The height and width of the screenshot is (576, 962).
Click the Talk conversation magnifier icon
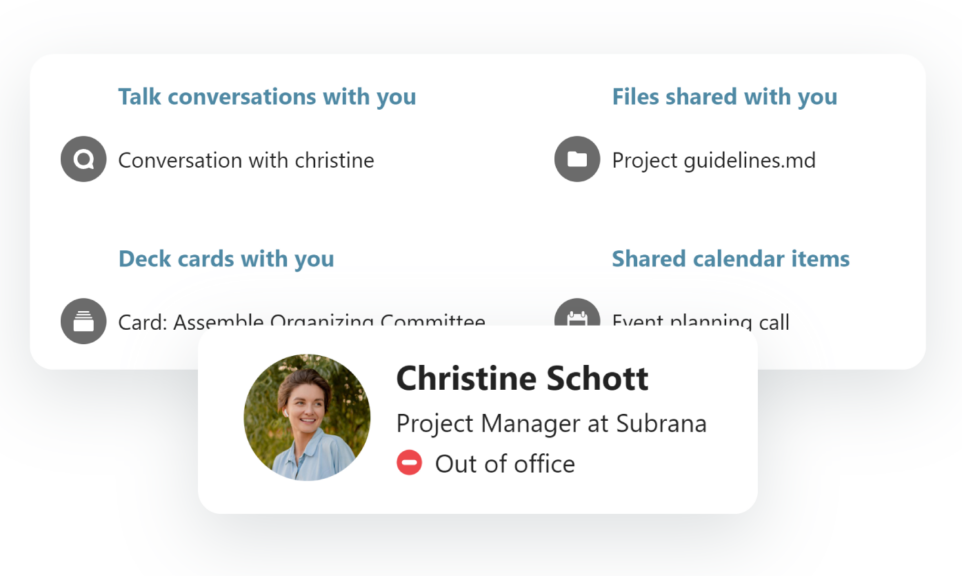(84, 158)
